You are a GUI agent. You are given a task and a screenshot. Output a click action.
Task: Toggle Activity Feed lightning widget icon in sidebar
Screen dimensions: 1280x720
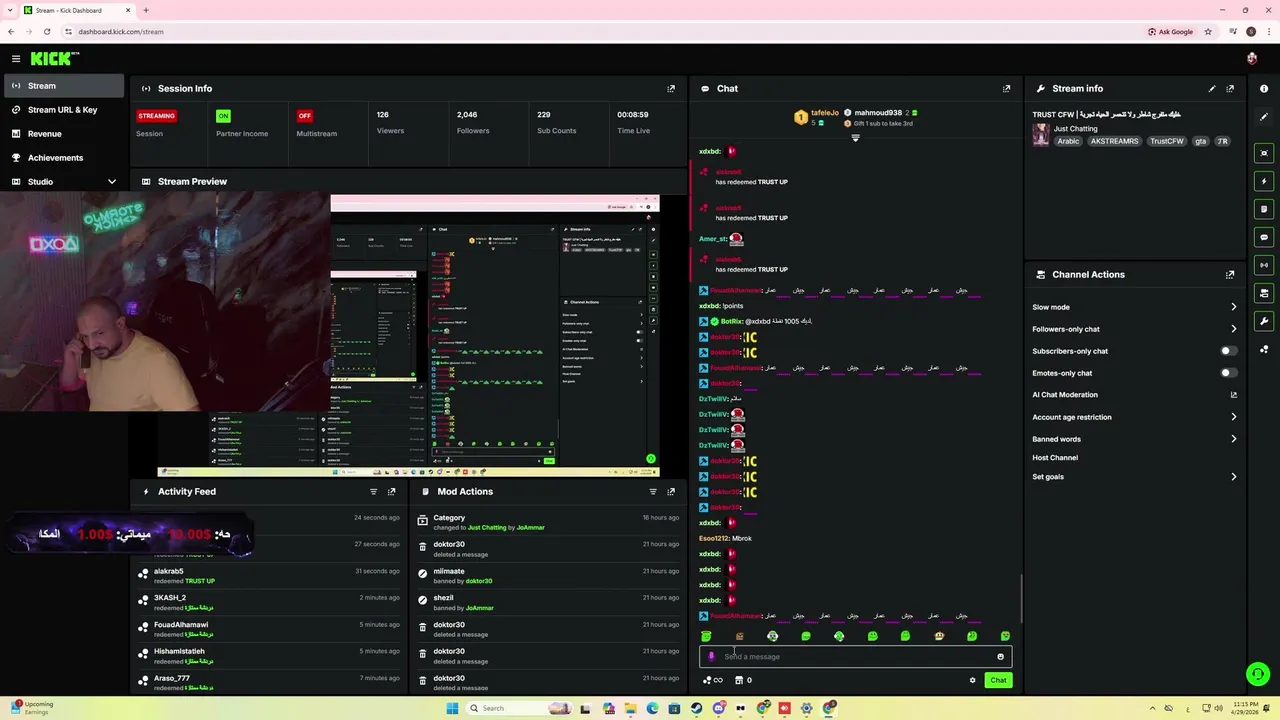(1264, 181)
